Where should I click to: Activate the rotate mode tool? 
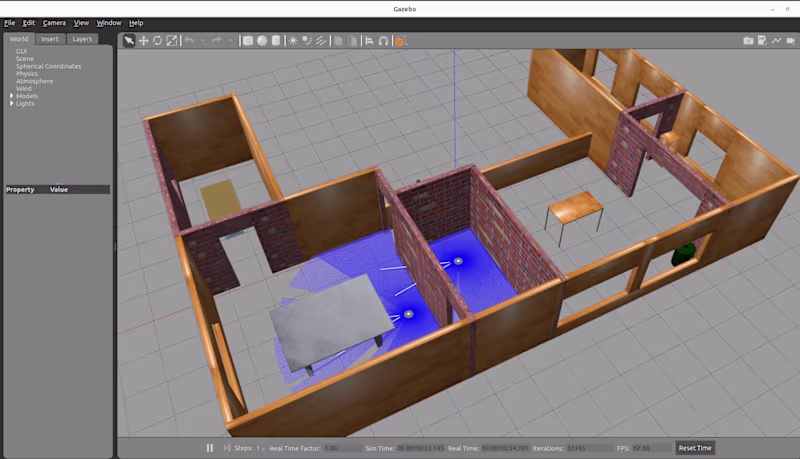pyautogui.click(x=158, y=41)
